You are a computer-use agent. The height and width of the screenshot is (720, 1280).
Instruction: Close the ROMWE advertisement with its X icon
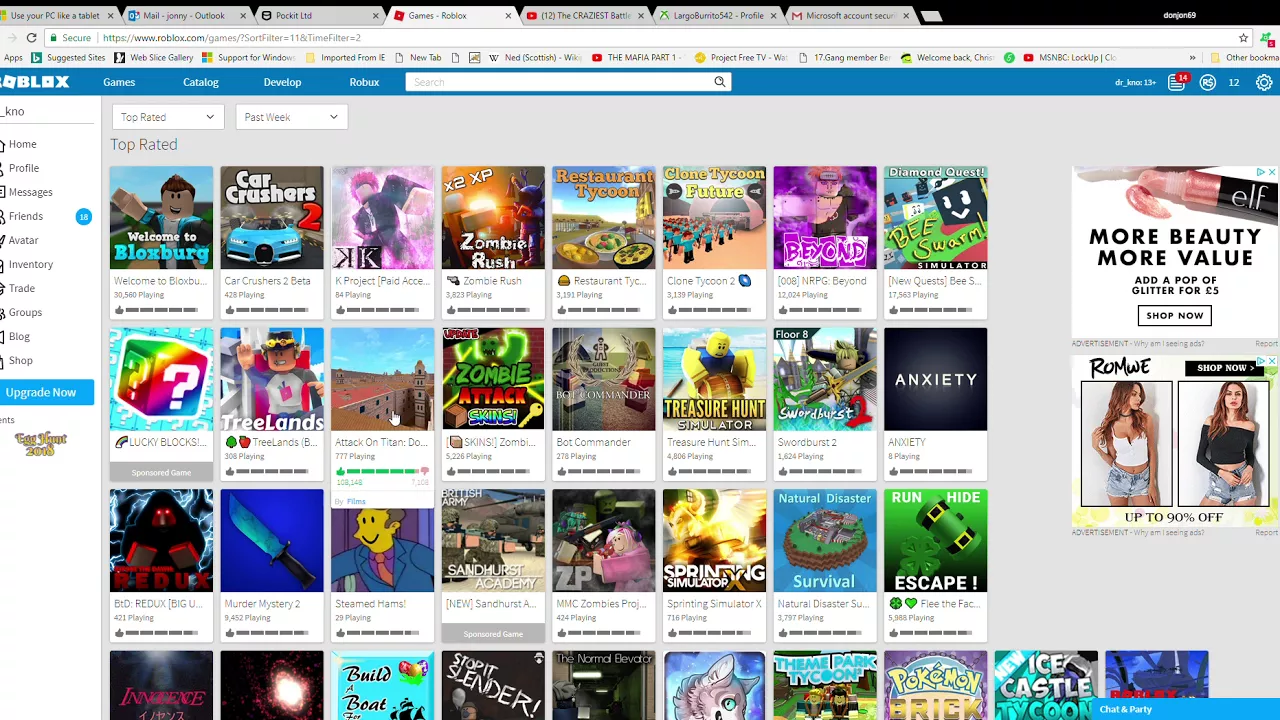1271,361
